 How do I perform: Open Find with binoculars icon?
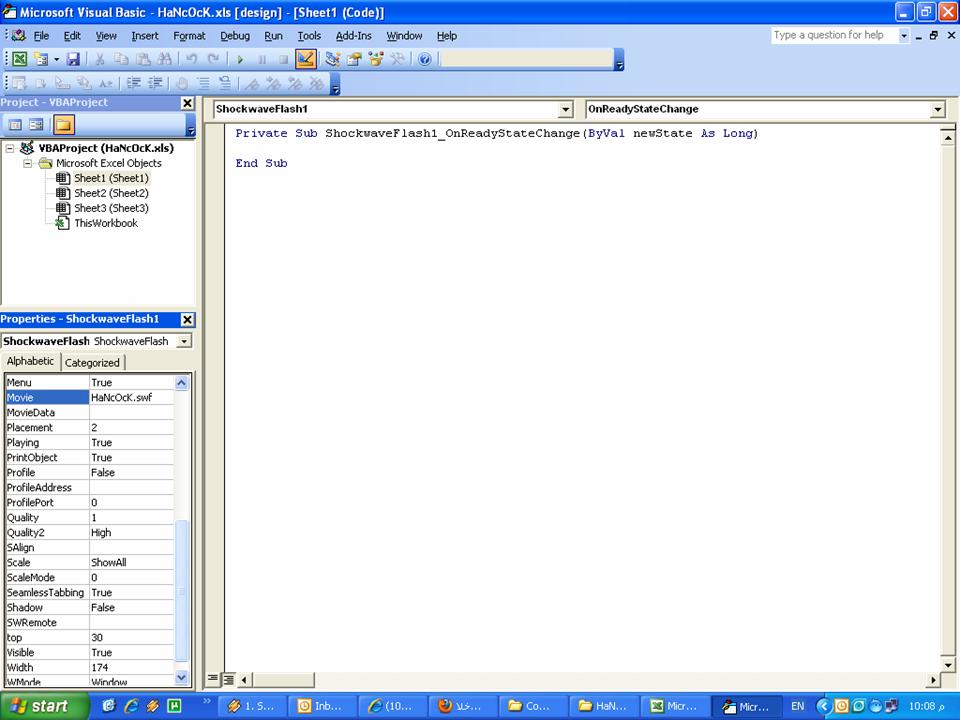tap(164, 59)
